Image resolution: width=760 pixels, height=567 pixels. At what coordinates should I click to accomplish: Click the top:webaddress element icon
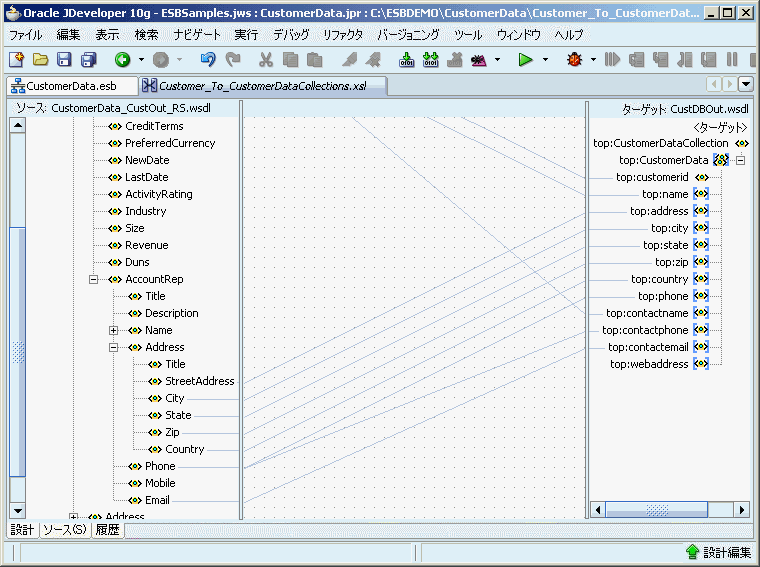[701, 363]
